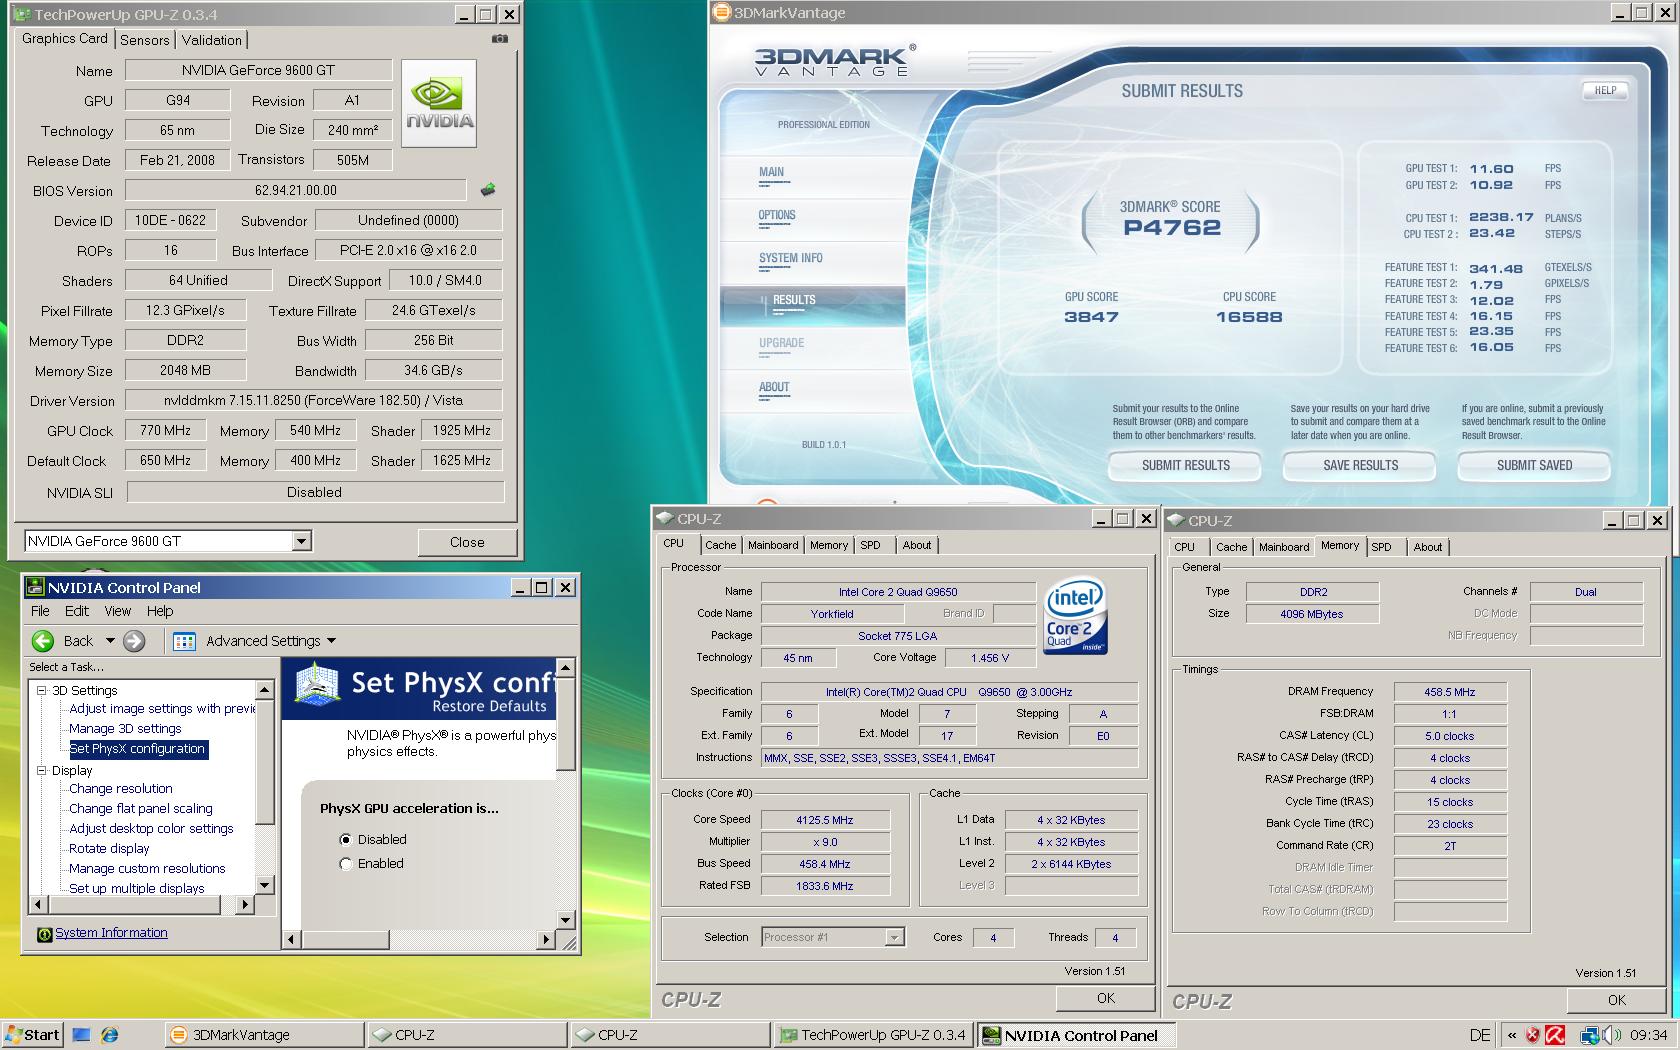Click task tree scrollbar down arrow

pyautogui.click(x=265, y=885)
